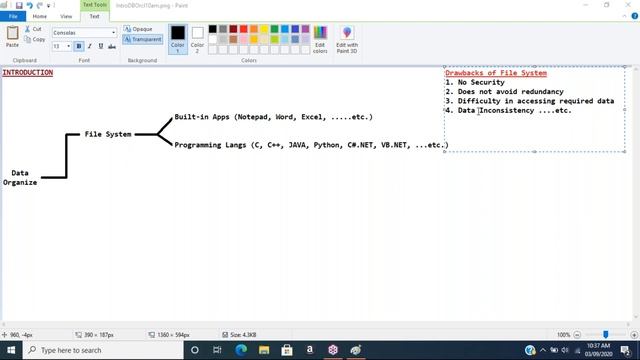
Task: Click the zoom slider handle
Action: (606, 335)
